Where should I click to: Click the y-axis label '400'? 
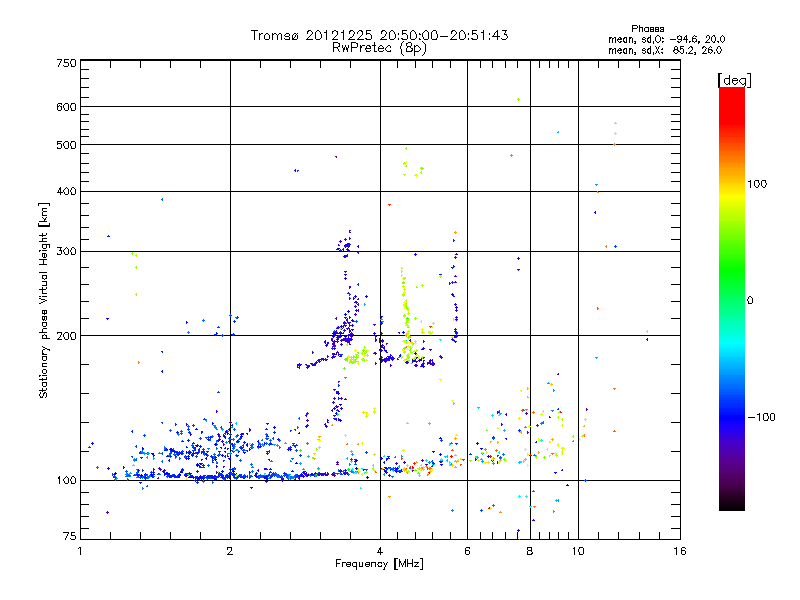pyautogui.click(x=67, y=191)
